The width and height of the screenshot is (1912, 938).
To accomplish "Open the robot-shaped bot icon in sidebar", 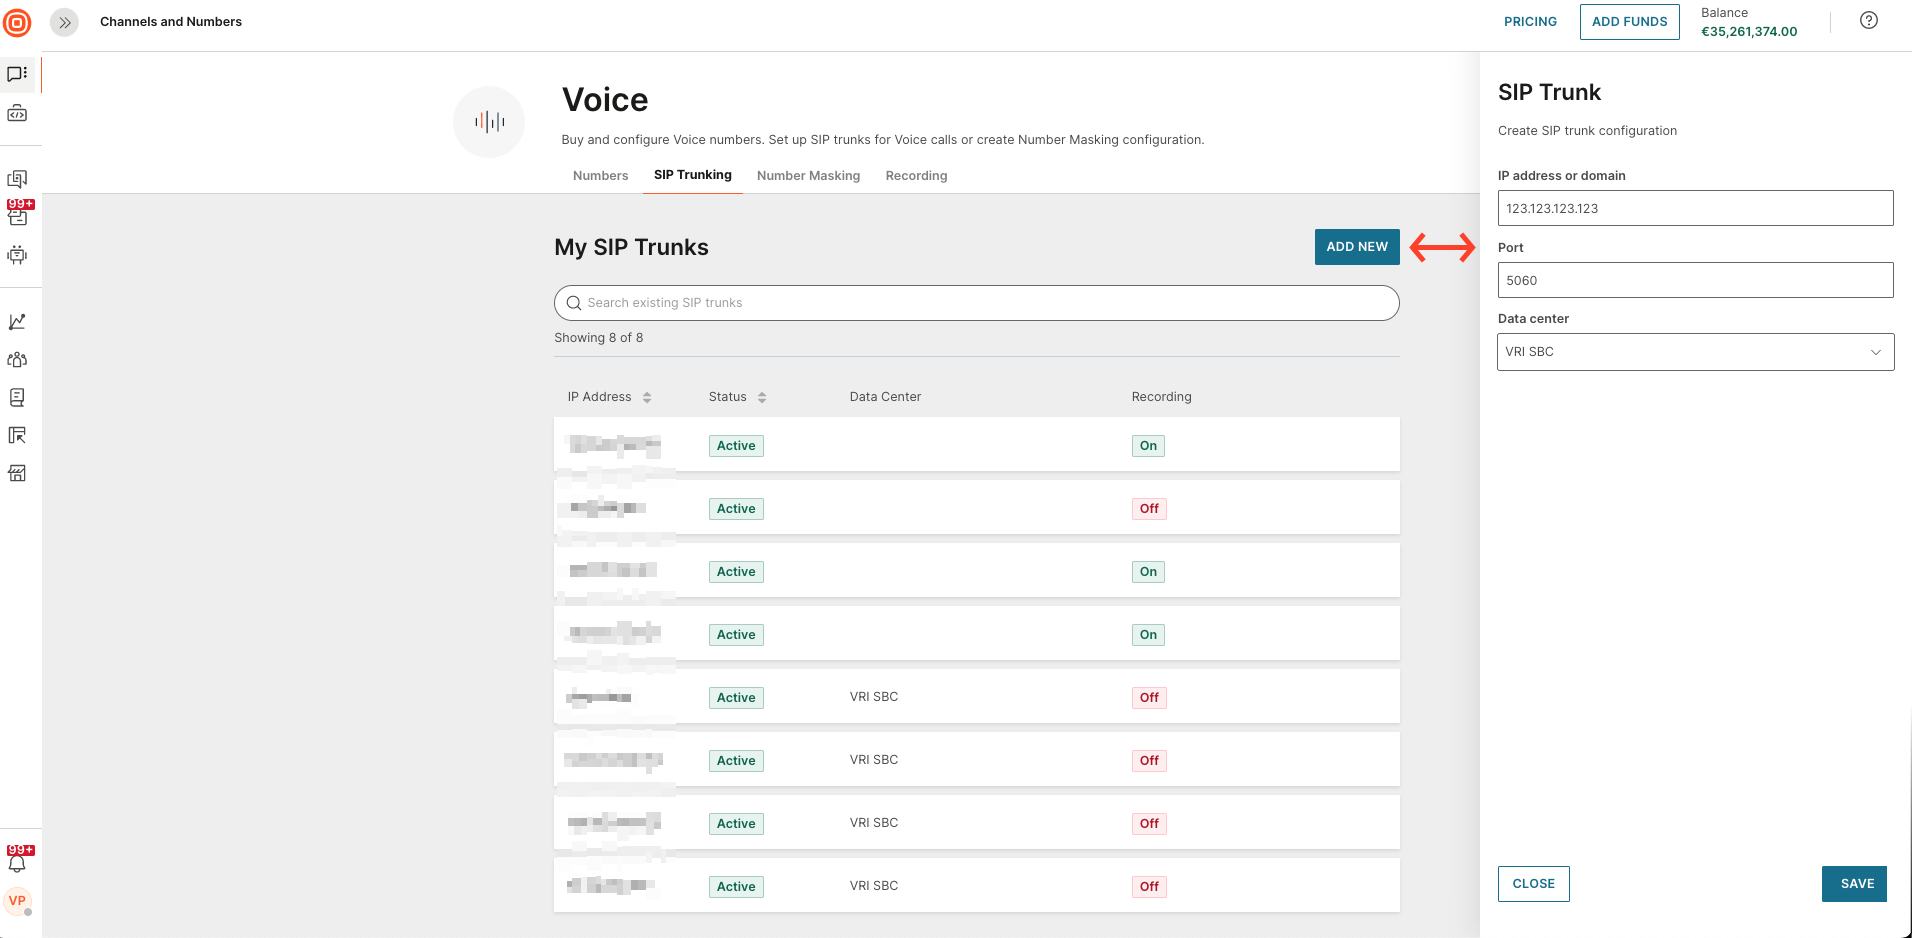I will [17, 255].
